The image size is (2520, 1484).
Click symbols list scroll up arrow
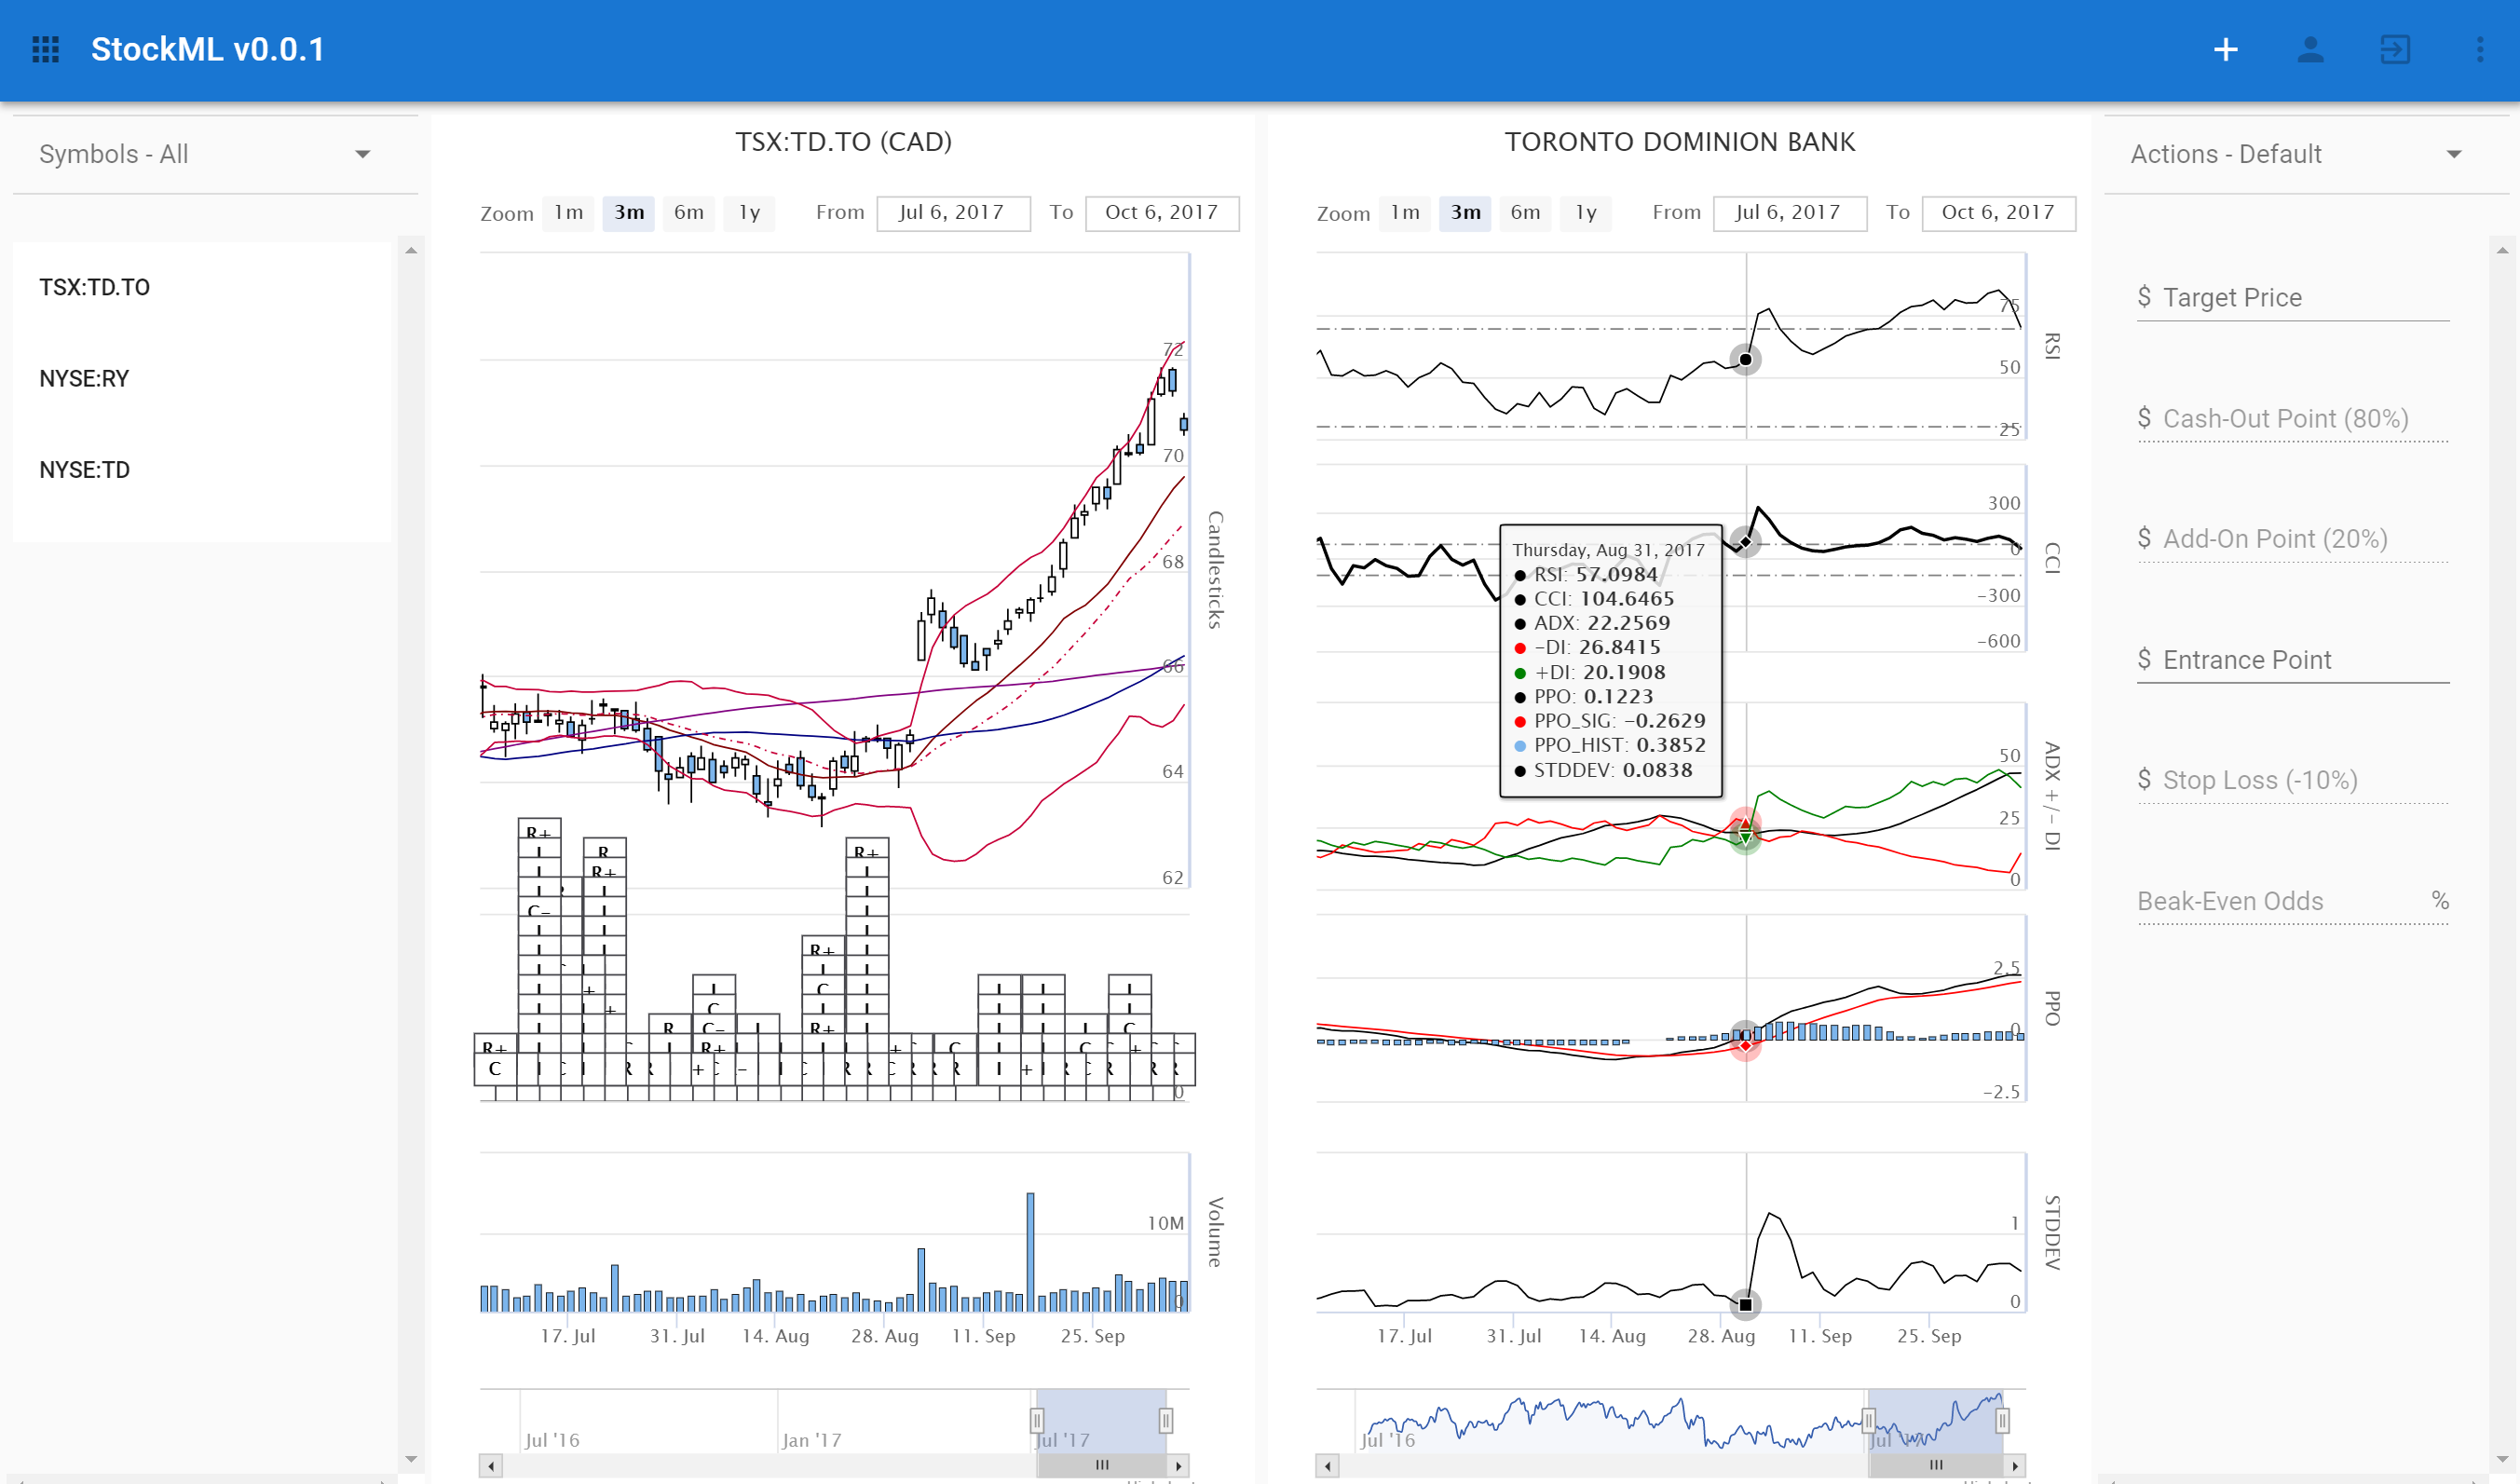411,250
